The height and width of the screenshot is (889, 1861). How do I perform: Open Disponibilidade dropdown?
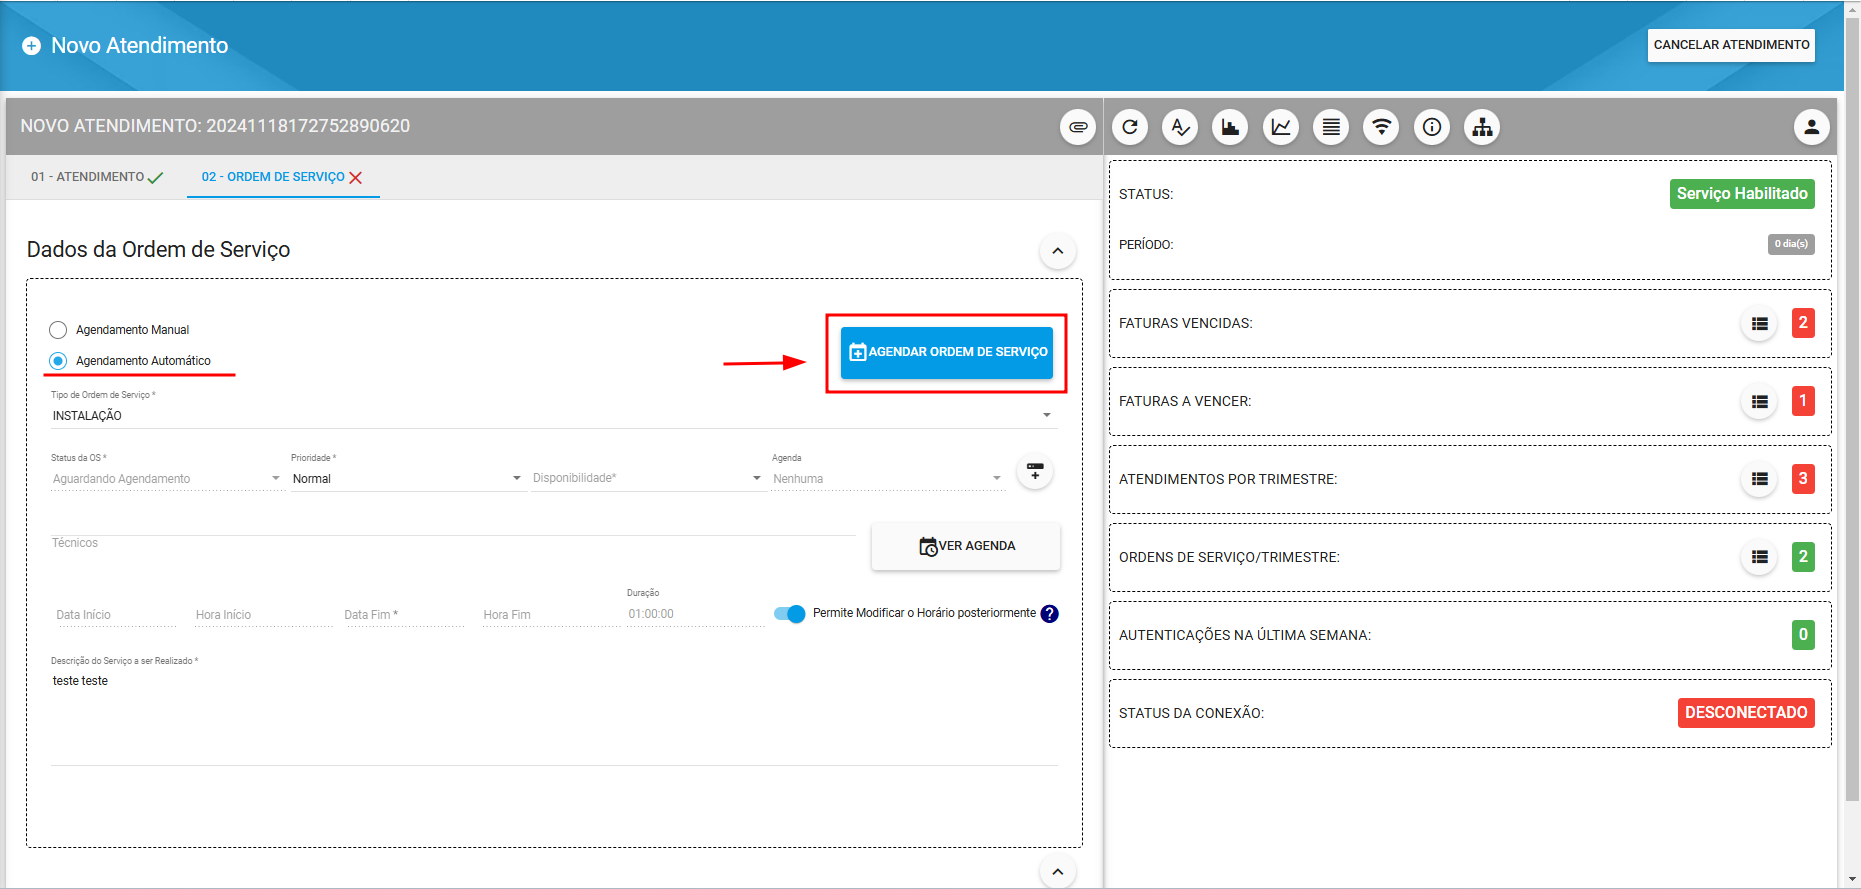pos(647,478)
